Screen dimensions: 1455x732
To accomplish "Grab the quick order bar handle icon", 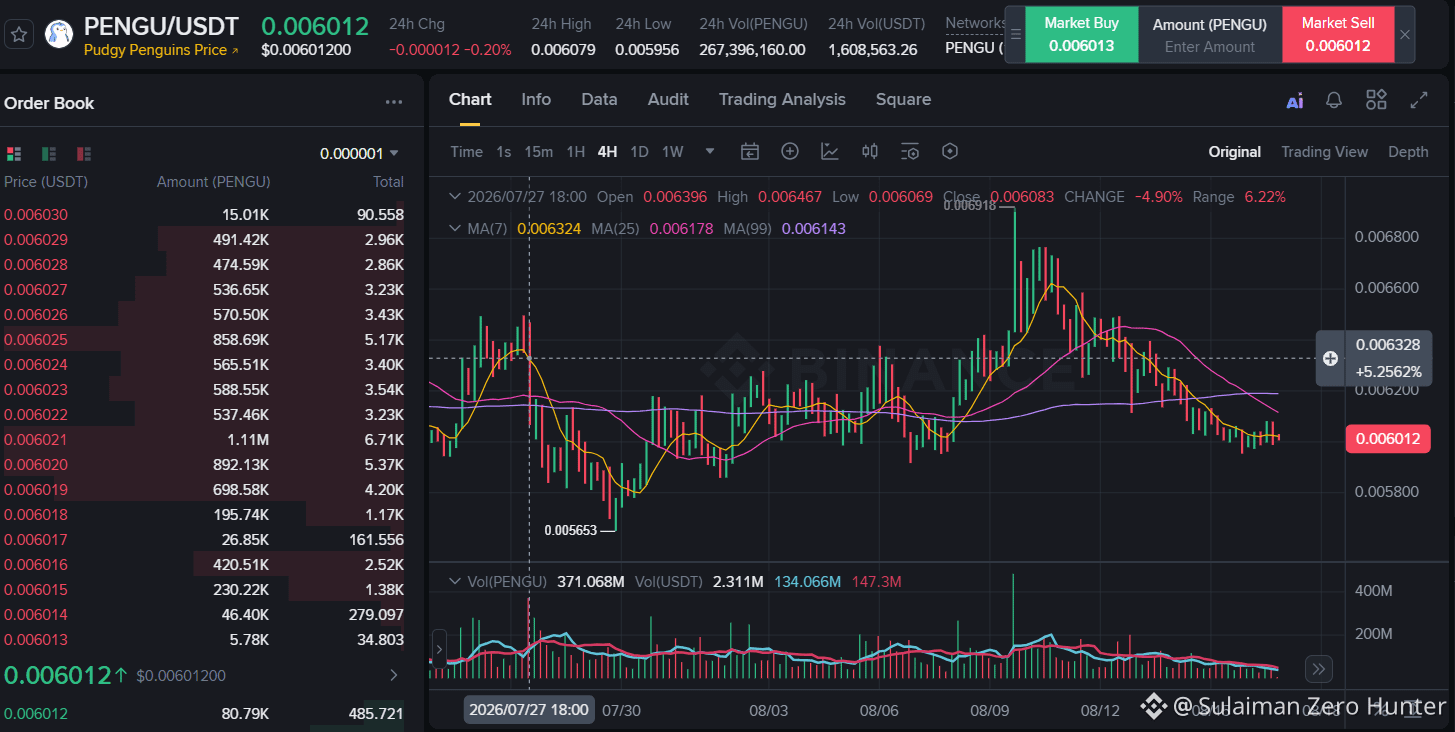I will coord(1015,34).
